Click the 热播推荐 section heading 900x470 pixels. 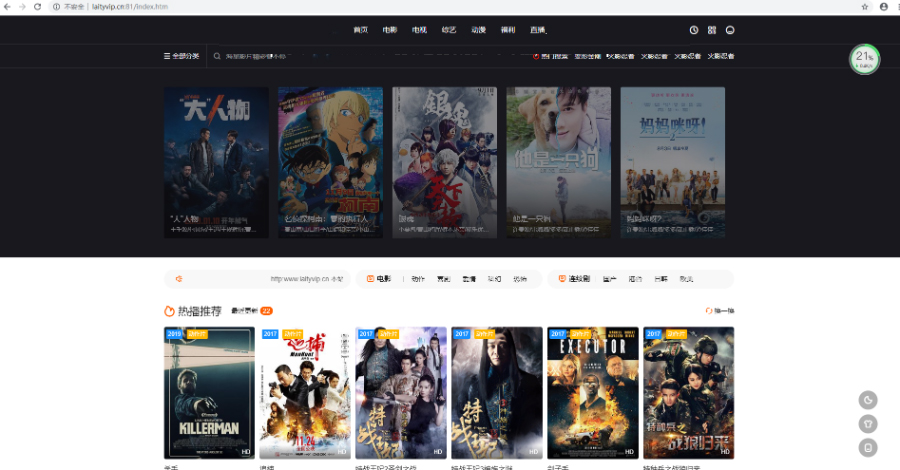pyautogui.click(x=199, y=311)
